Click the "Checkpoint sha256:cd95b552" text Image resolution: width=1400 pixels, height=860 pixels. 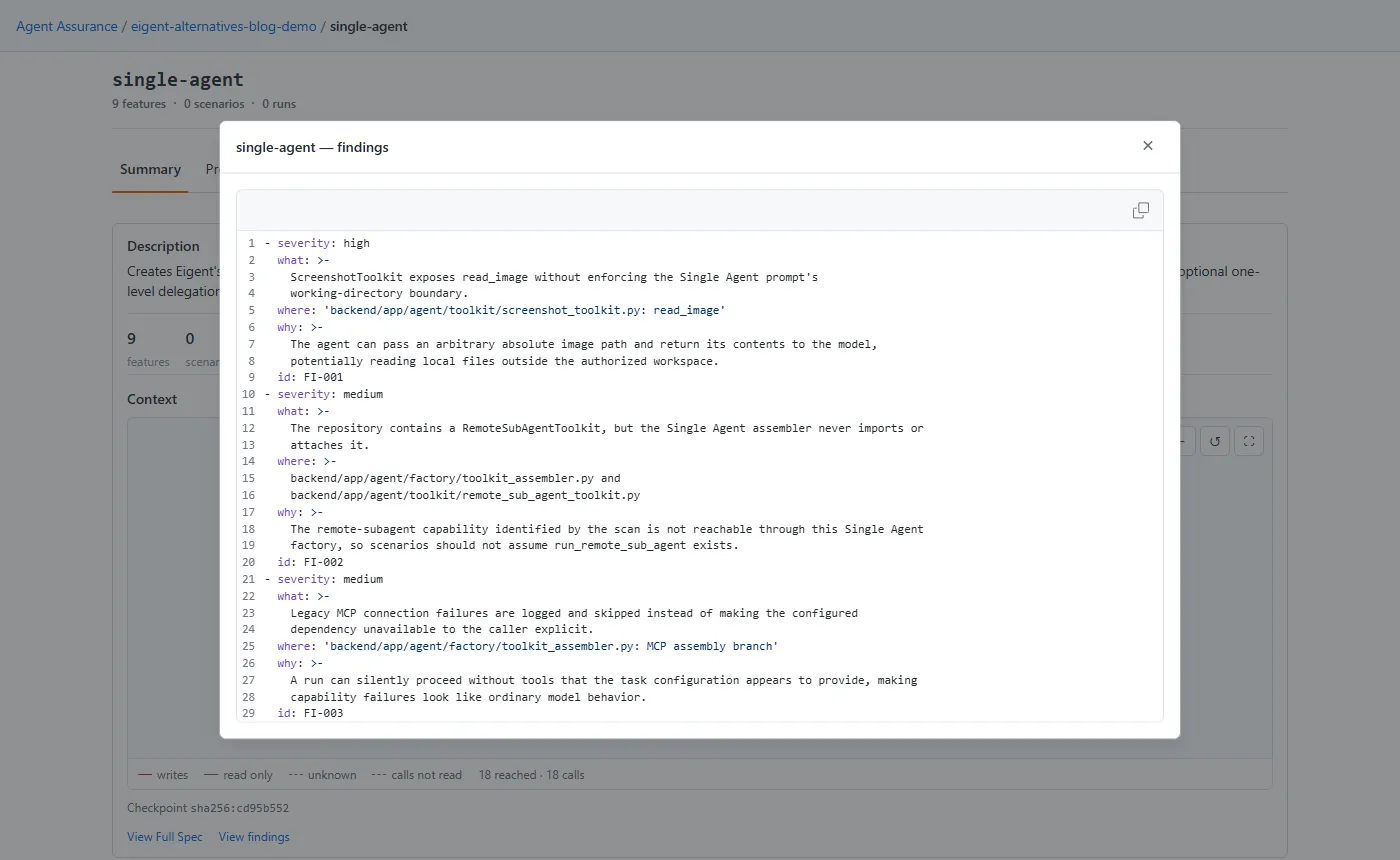[x=208, y=808]
